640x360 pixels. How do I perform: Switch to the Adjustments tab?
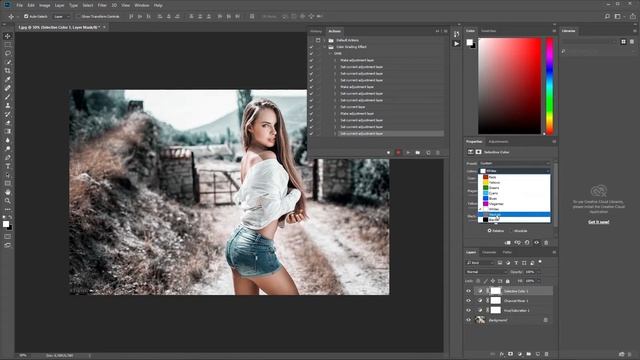pos(498,142)
